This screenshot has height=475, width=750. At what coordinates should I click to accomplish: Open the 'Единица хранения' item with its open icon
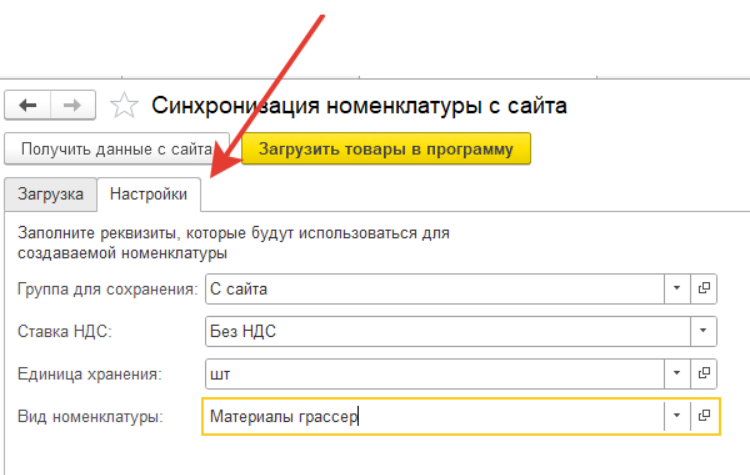click(x=704, y=373)
